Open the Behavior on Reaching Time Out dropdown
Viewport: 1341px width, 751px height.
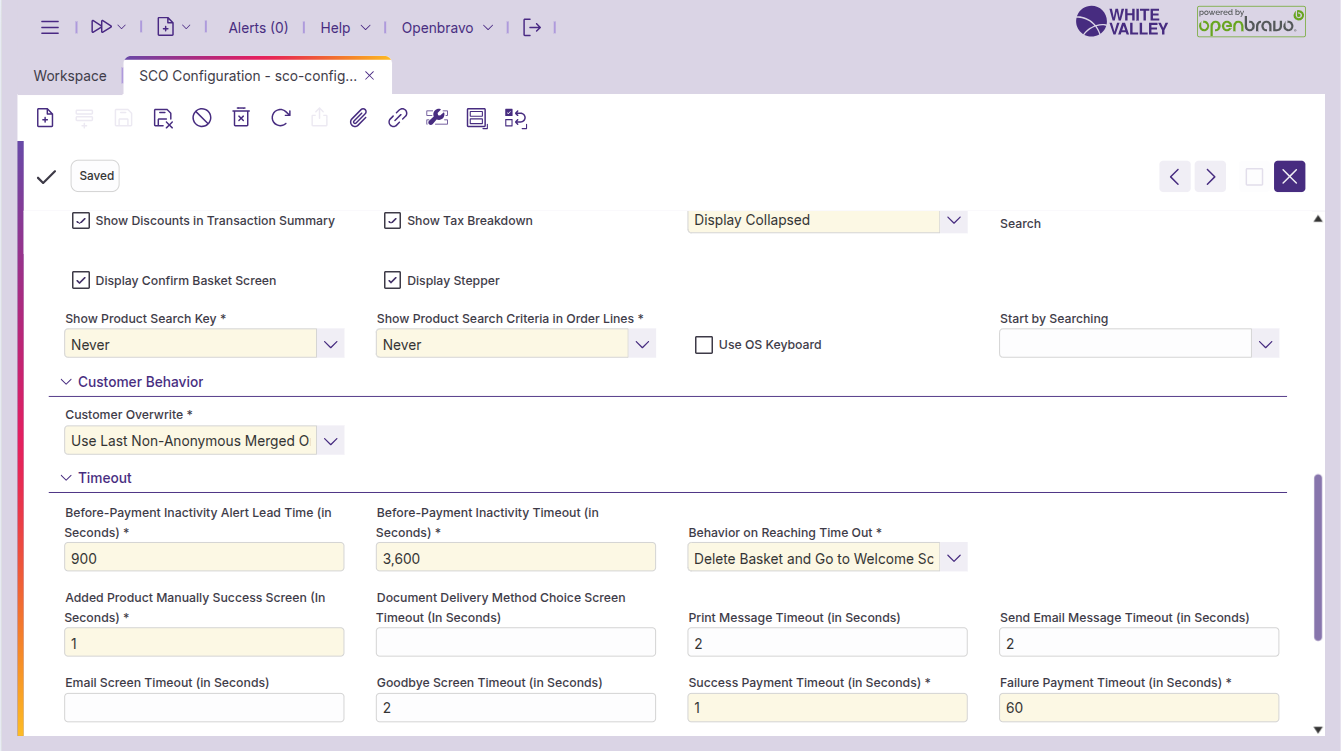[x=953, y=557]
